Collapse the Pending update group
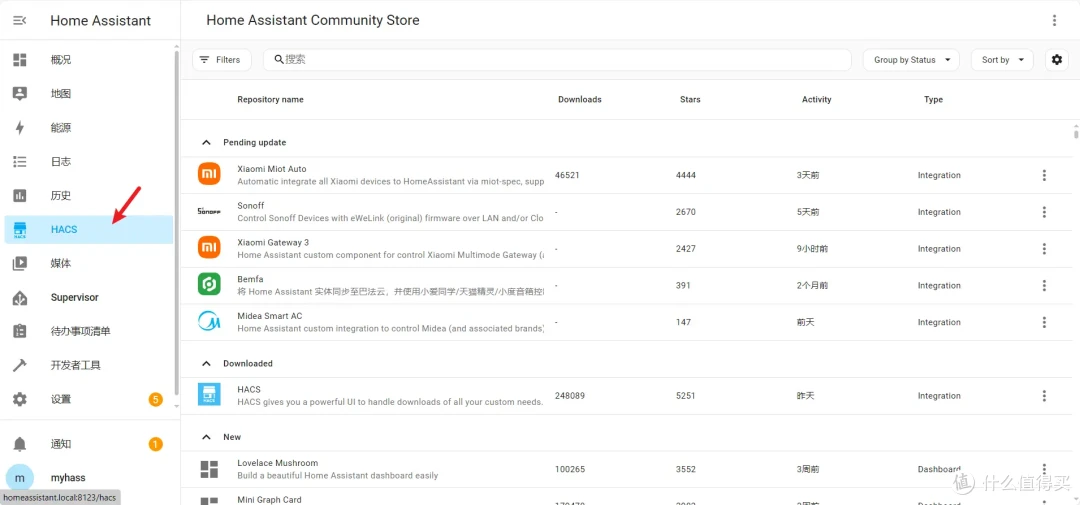This screenshot has width=1080, height=505. [205, 143]
